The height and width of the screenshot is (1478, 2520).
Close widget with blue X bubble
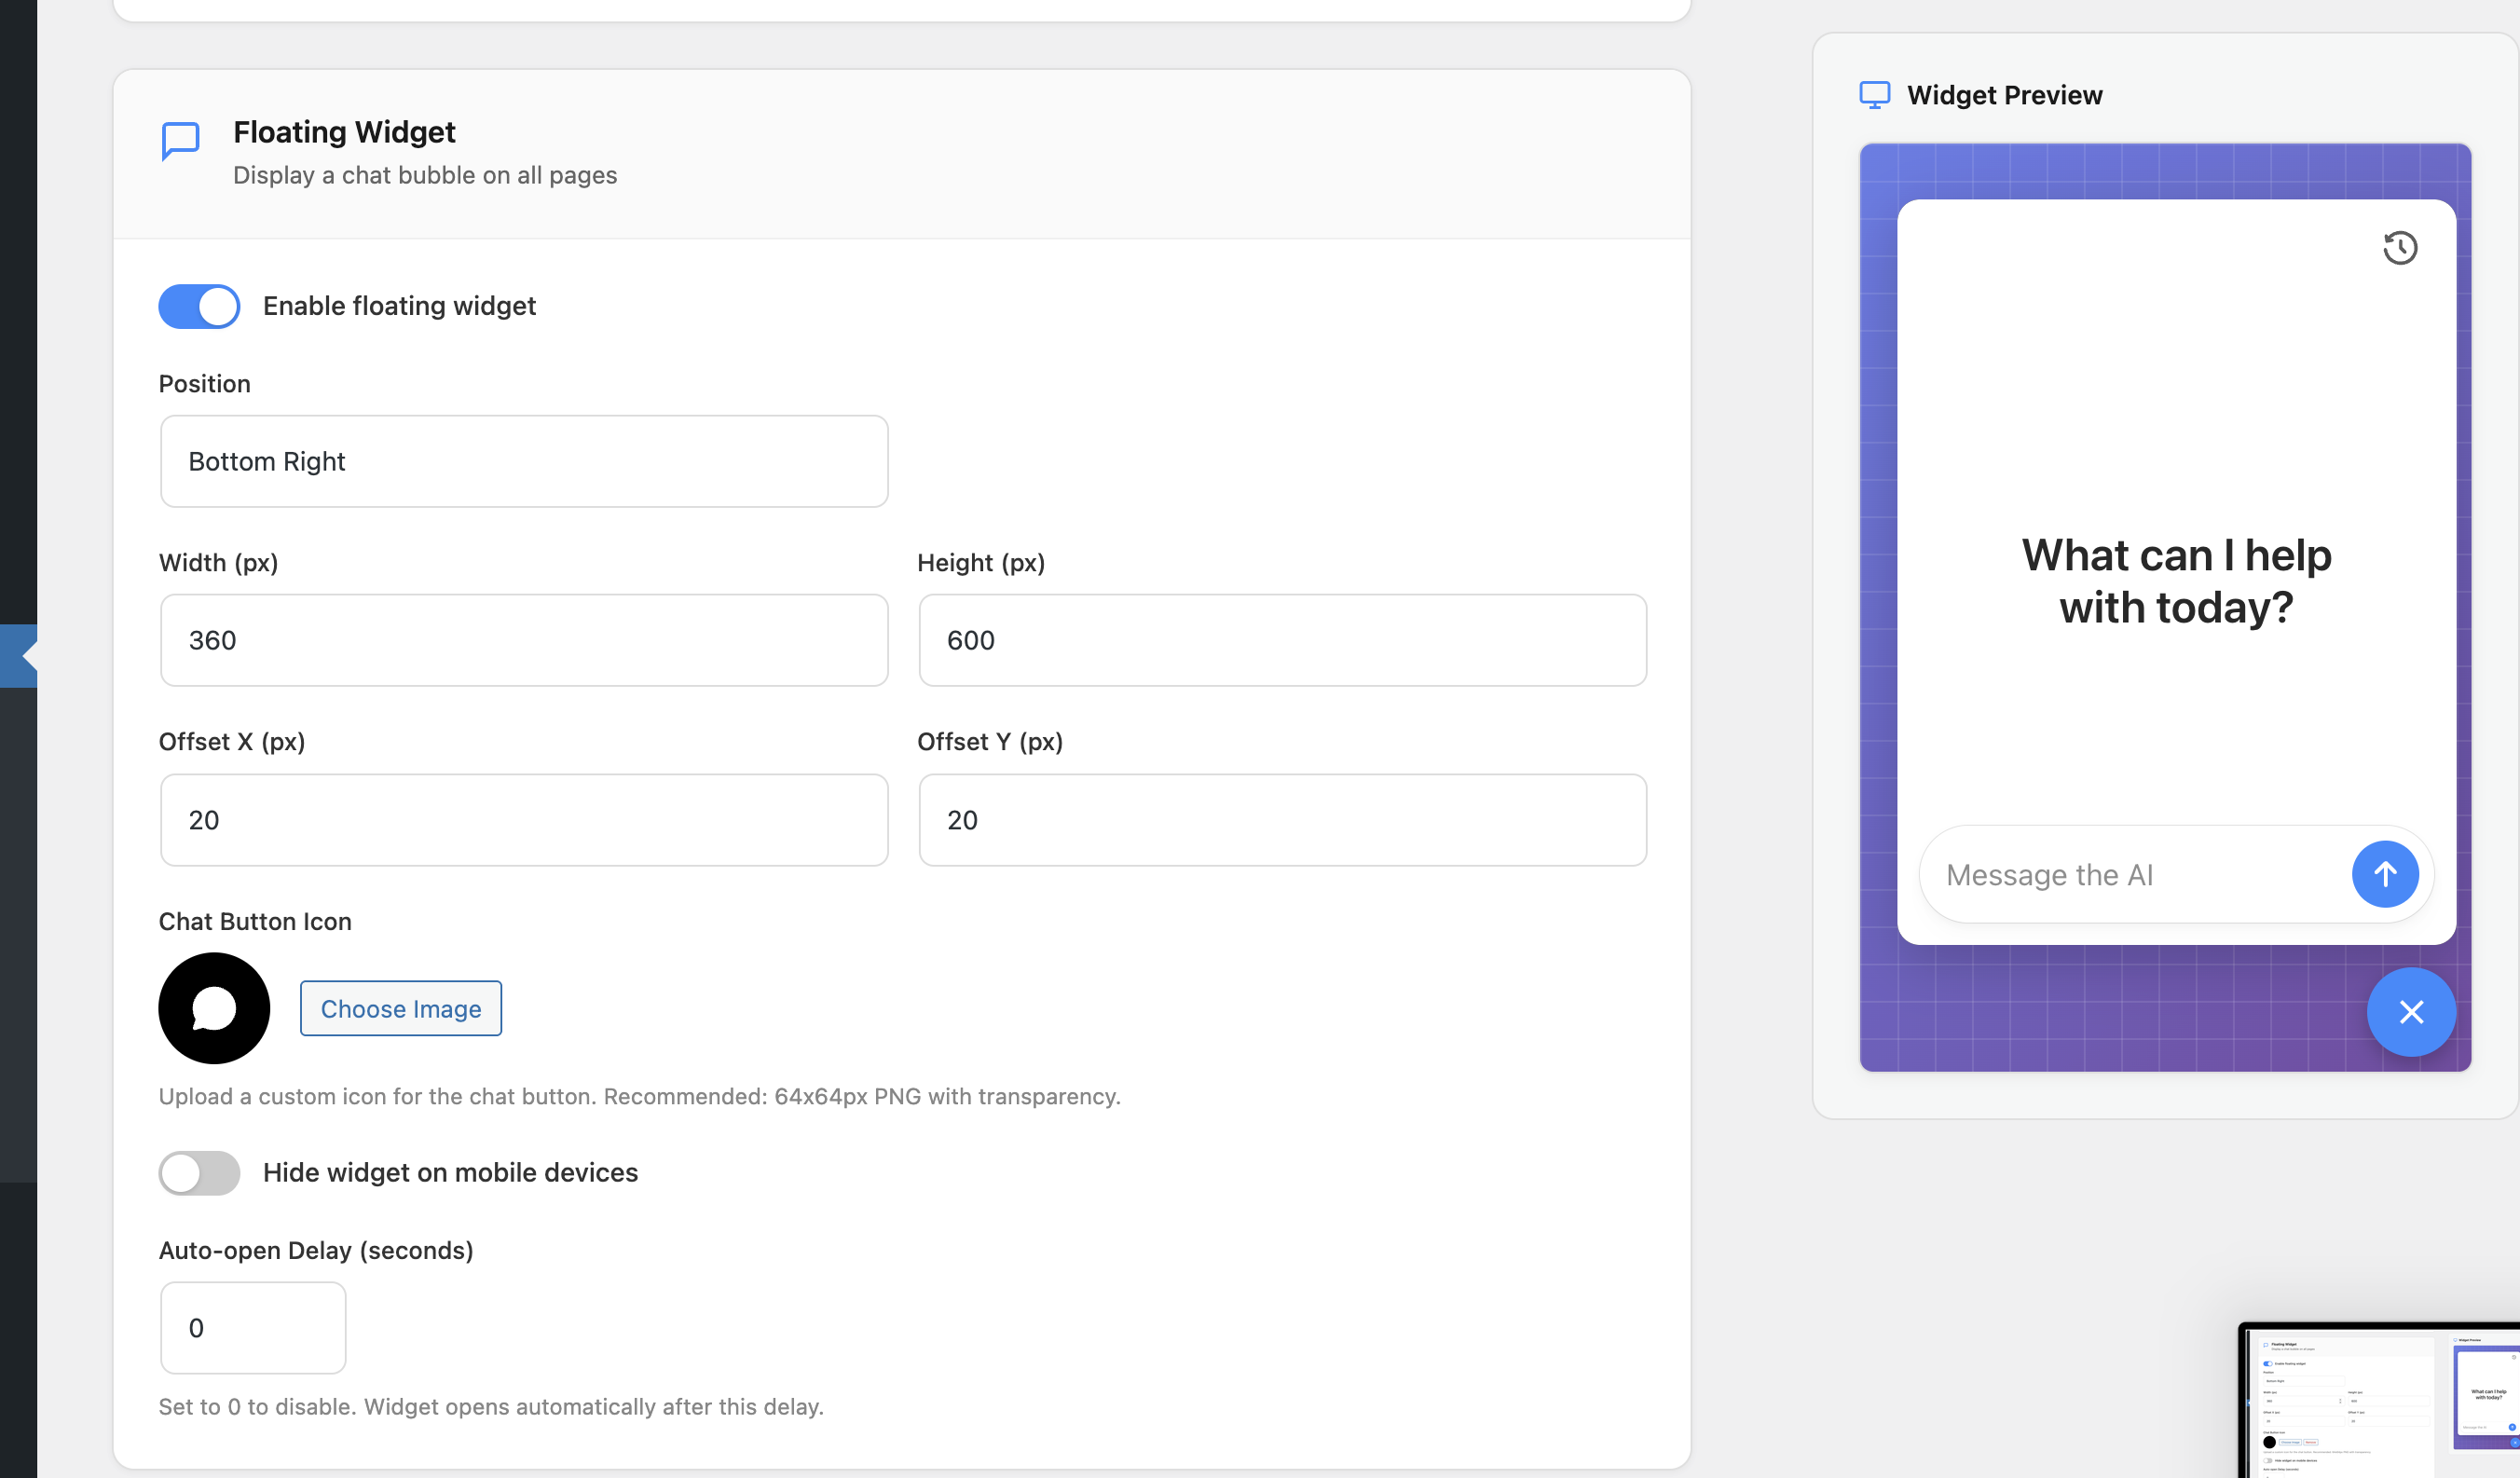click(2410, 1012)
